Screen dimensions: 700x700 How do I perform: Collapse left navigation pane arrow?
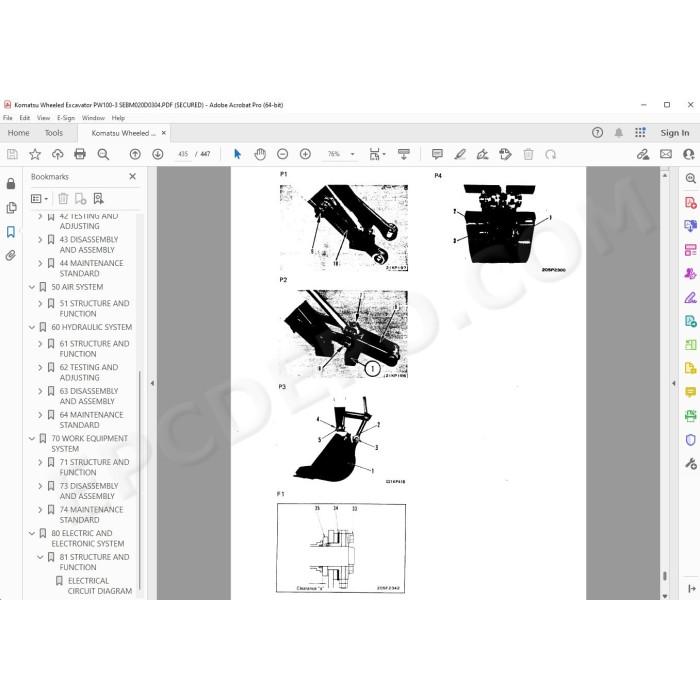tap(152, 383)
